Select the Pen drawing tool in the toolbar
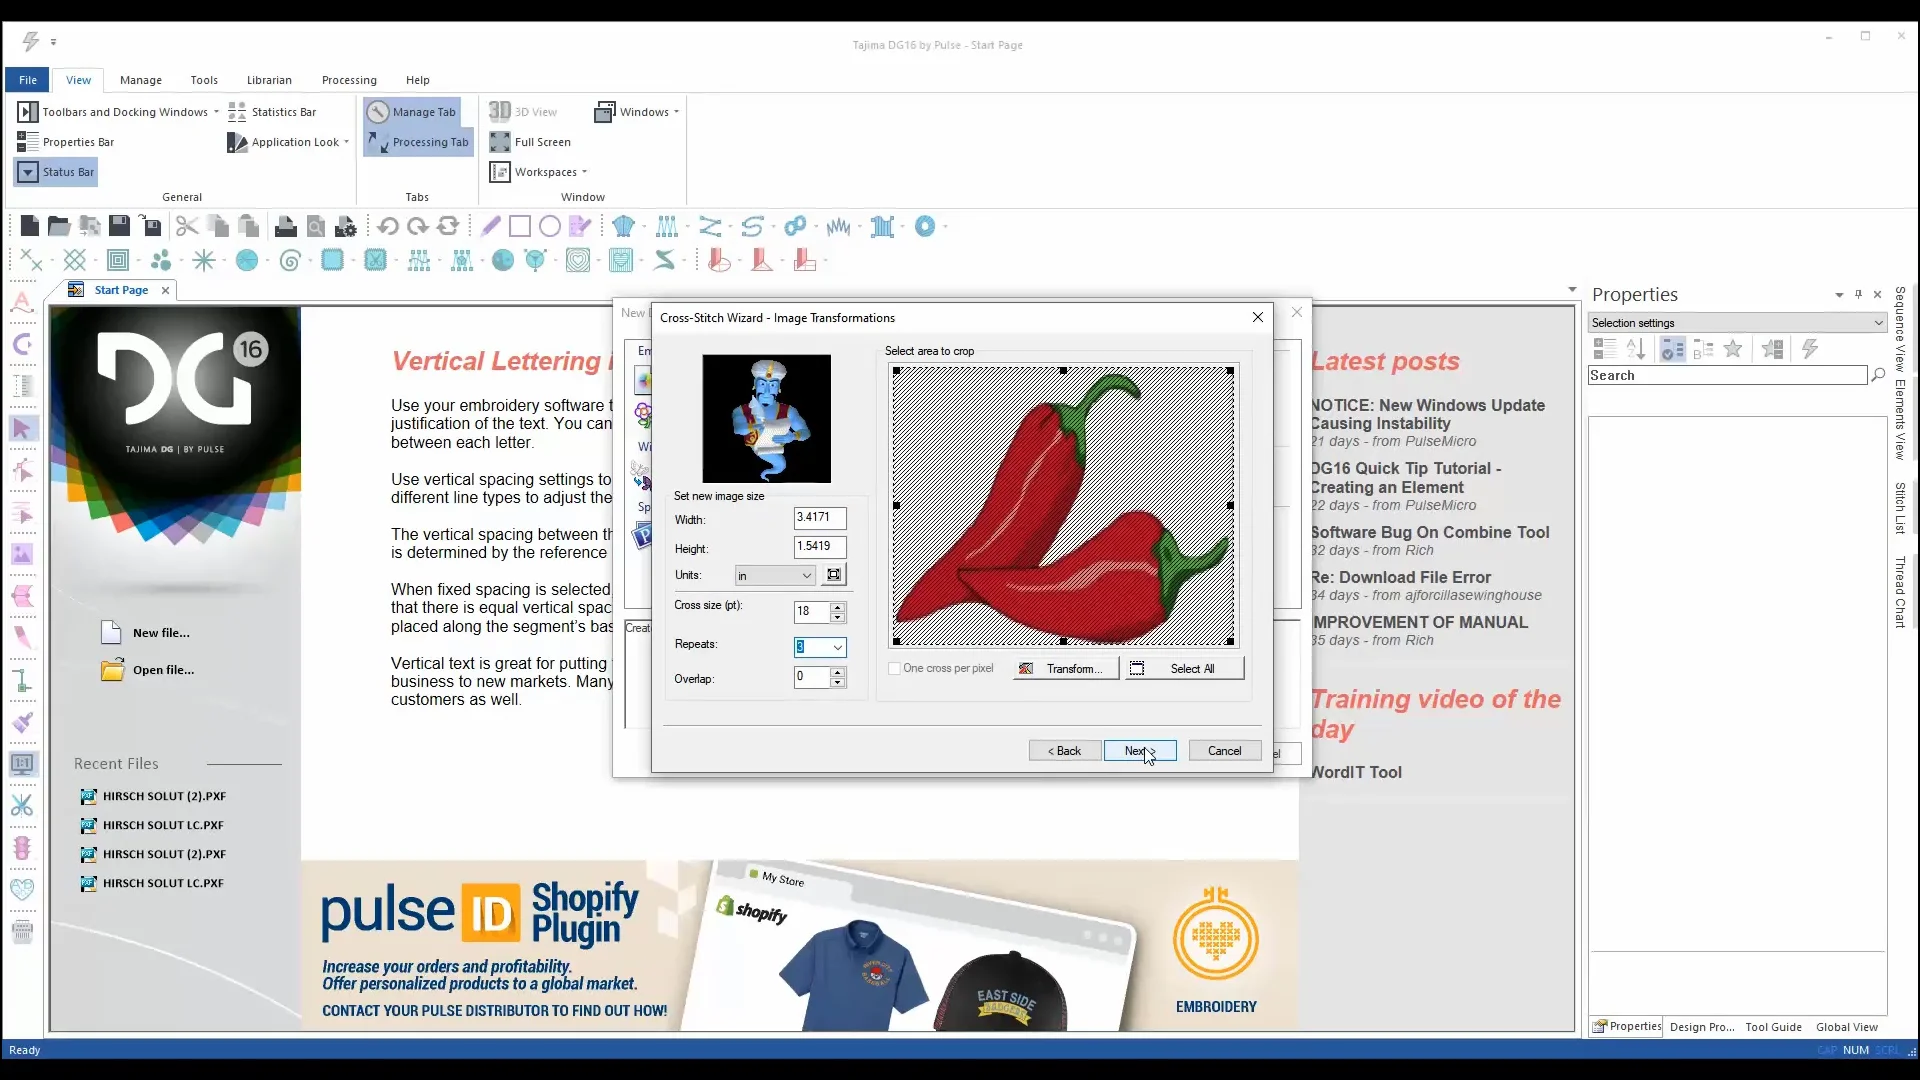This screenshot has height=1080, width=1920. click(x=490, y=226)
